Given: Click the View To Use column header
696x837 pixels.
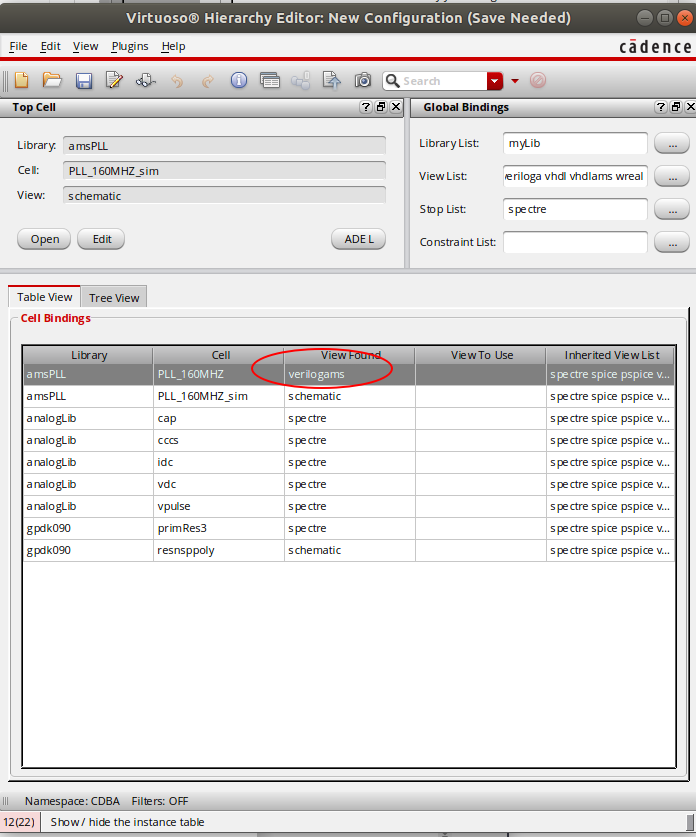Looking at the screenshot, I should 481,355.
